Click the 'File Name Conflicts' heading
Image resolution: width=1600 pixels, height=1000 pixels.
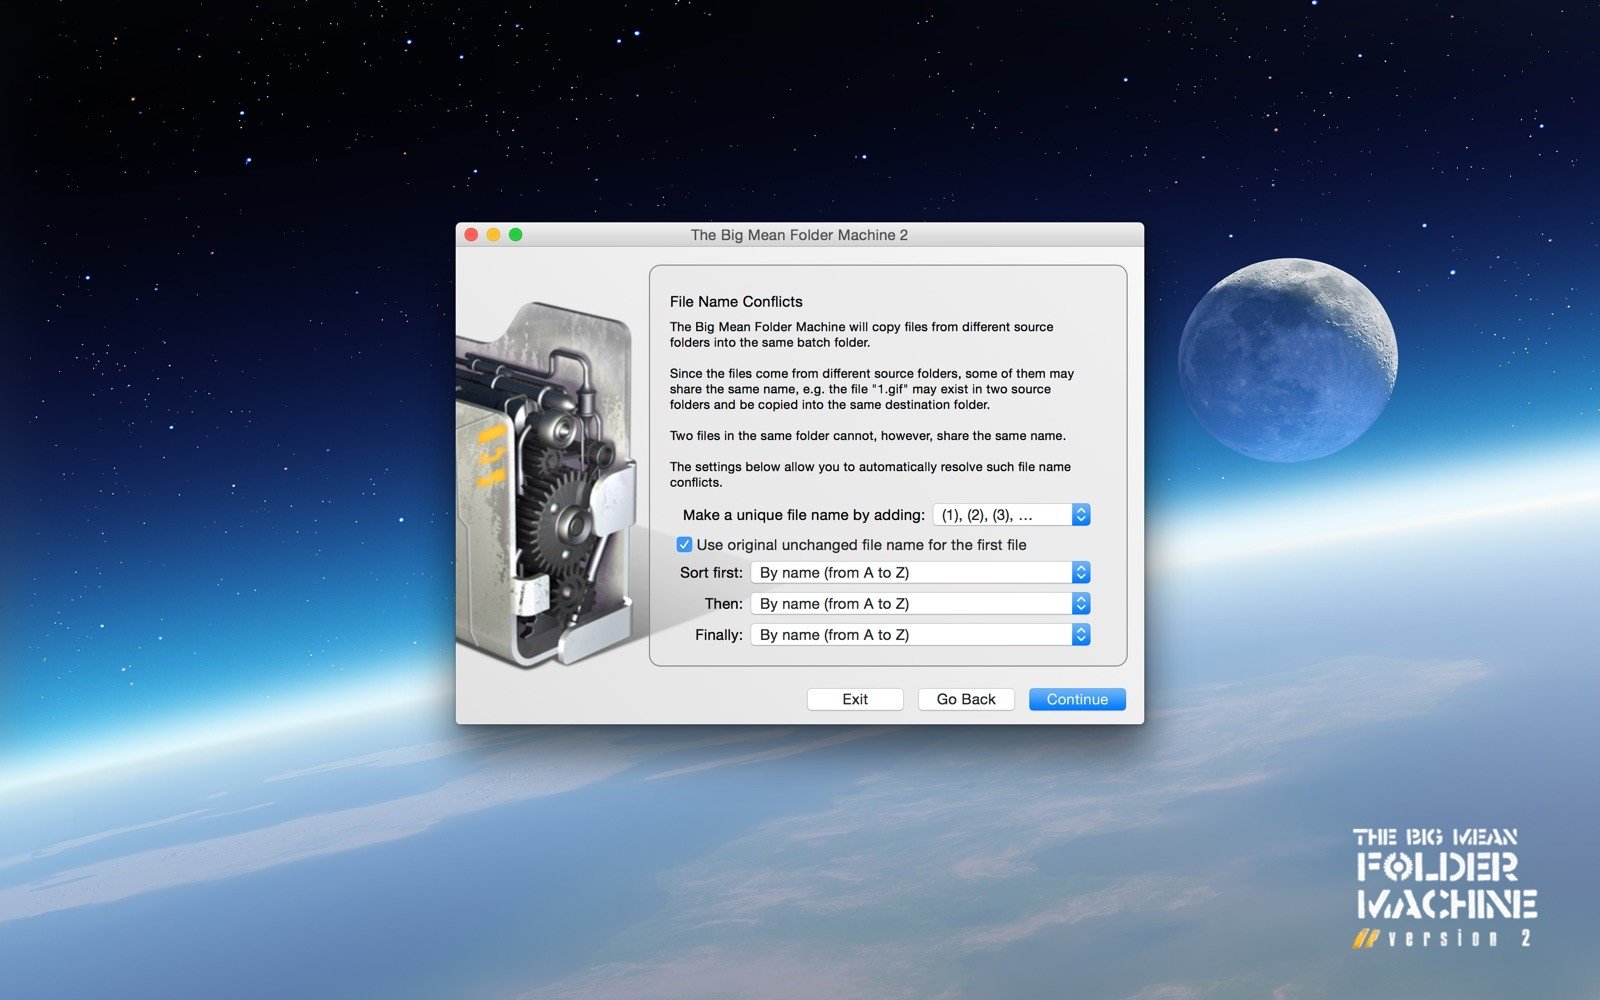(x=736, y=302)
